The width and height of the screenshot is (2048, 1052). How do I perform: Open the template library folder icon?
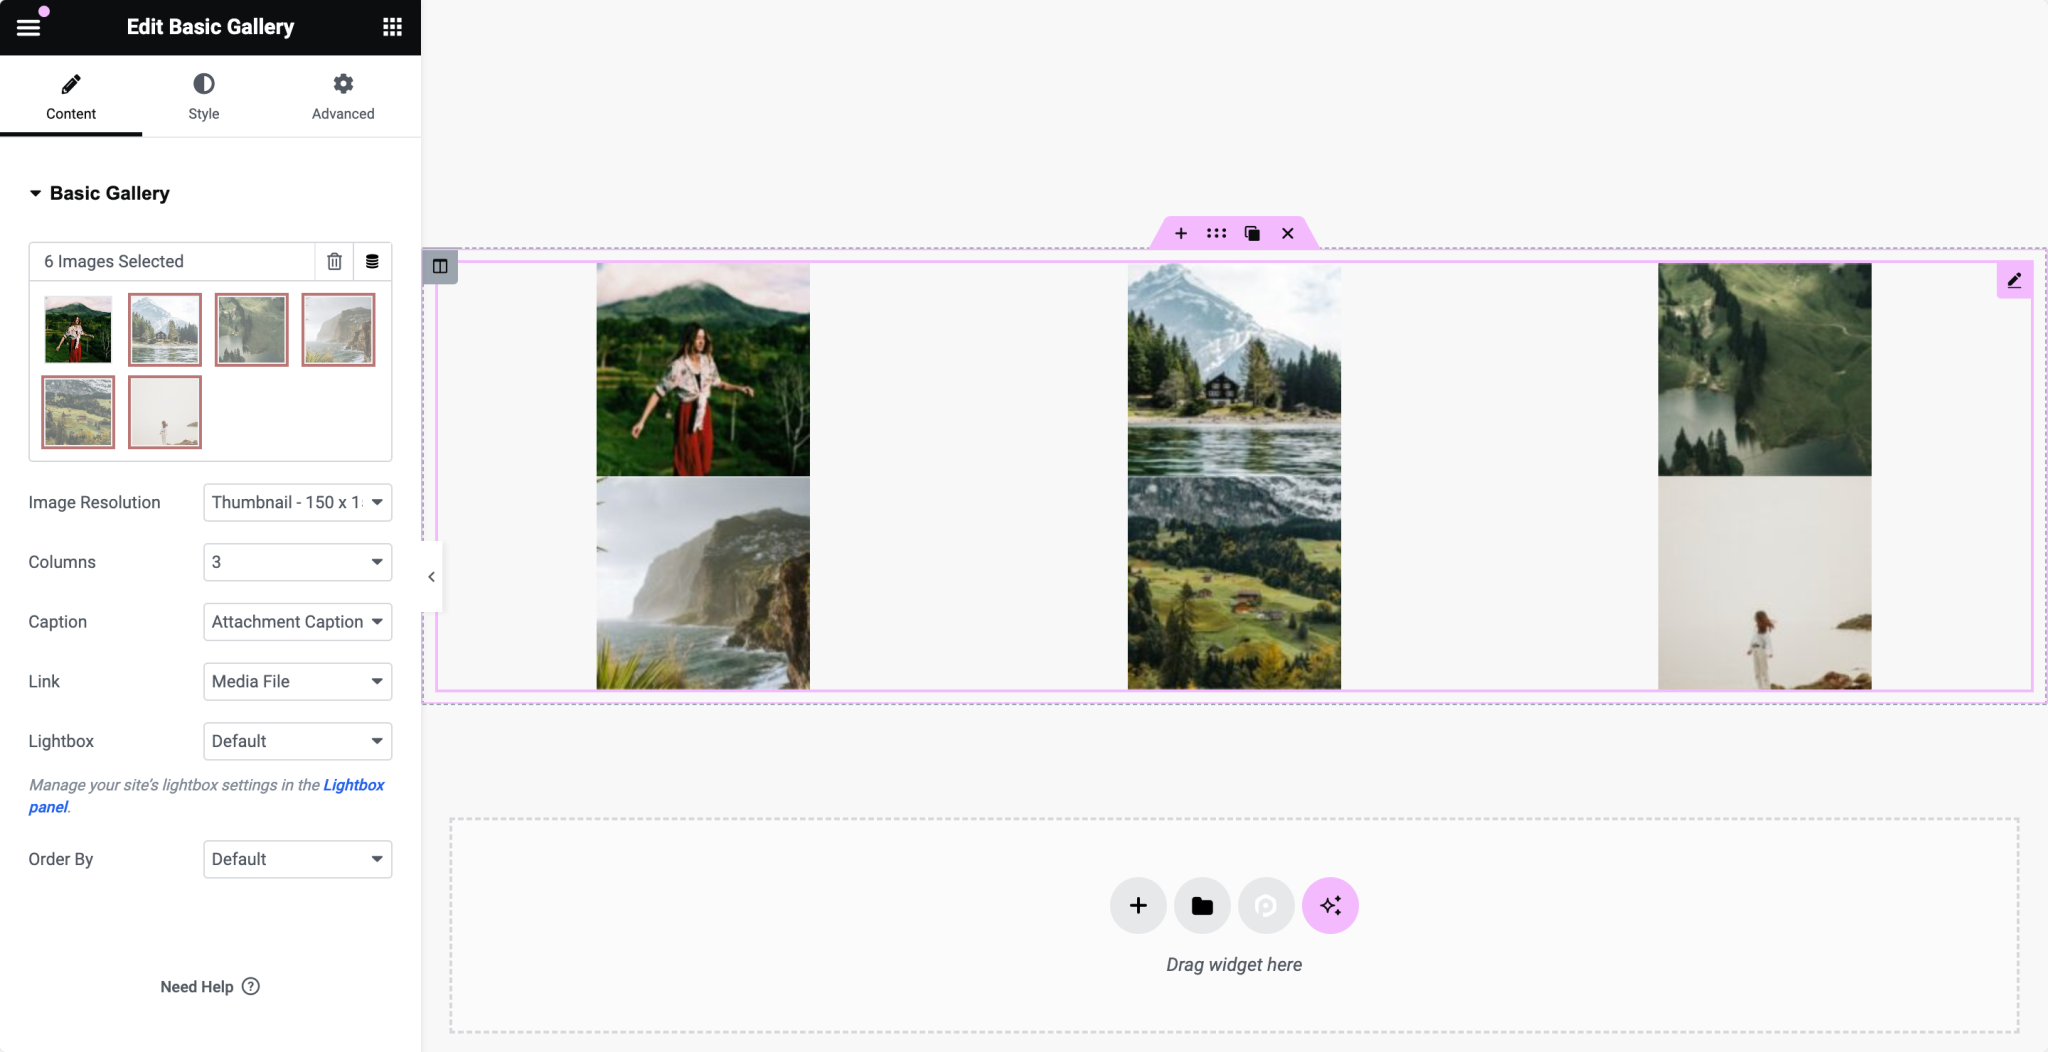[1201, 905]
